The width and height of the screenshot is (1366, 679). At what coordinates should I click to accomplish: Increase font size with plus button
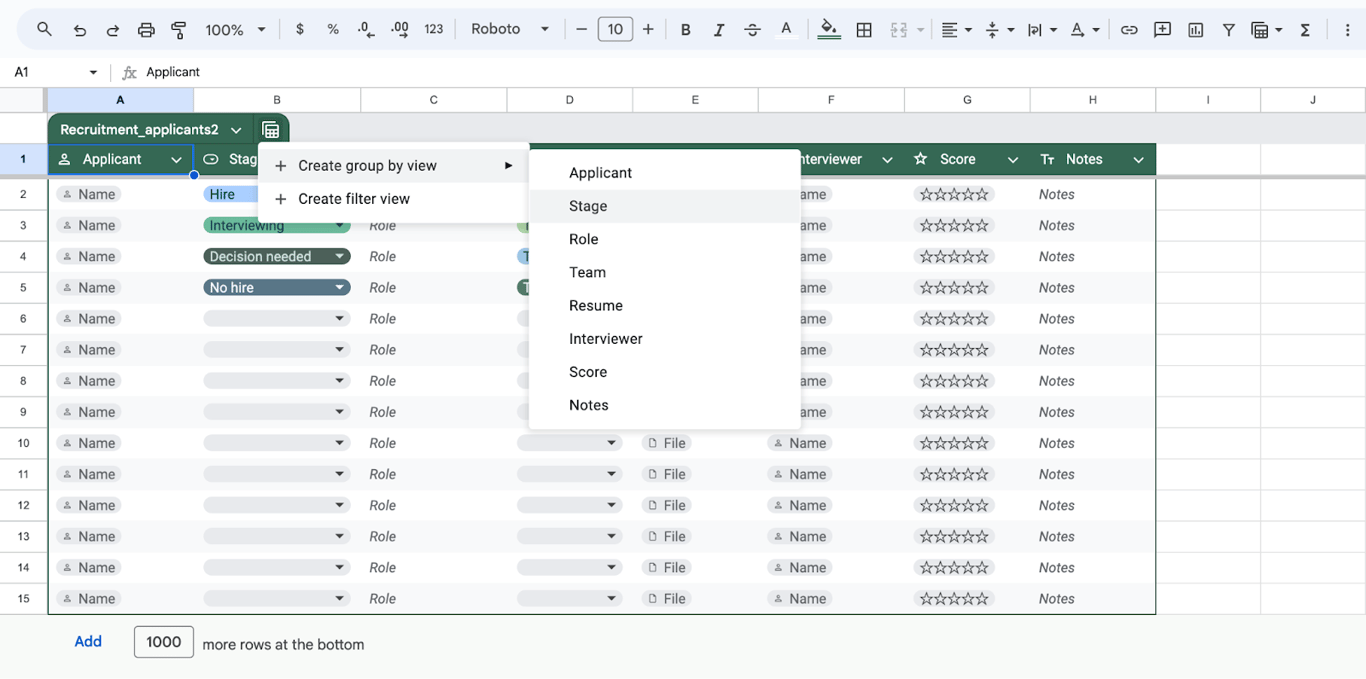(x=648, y=30)
